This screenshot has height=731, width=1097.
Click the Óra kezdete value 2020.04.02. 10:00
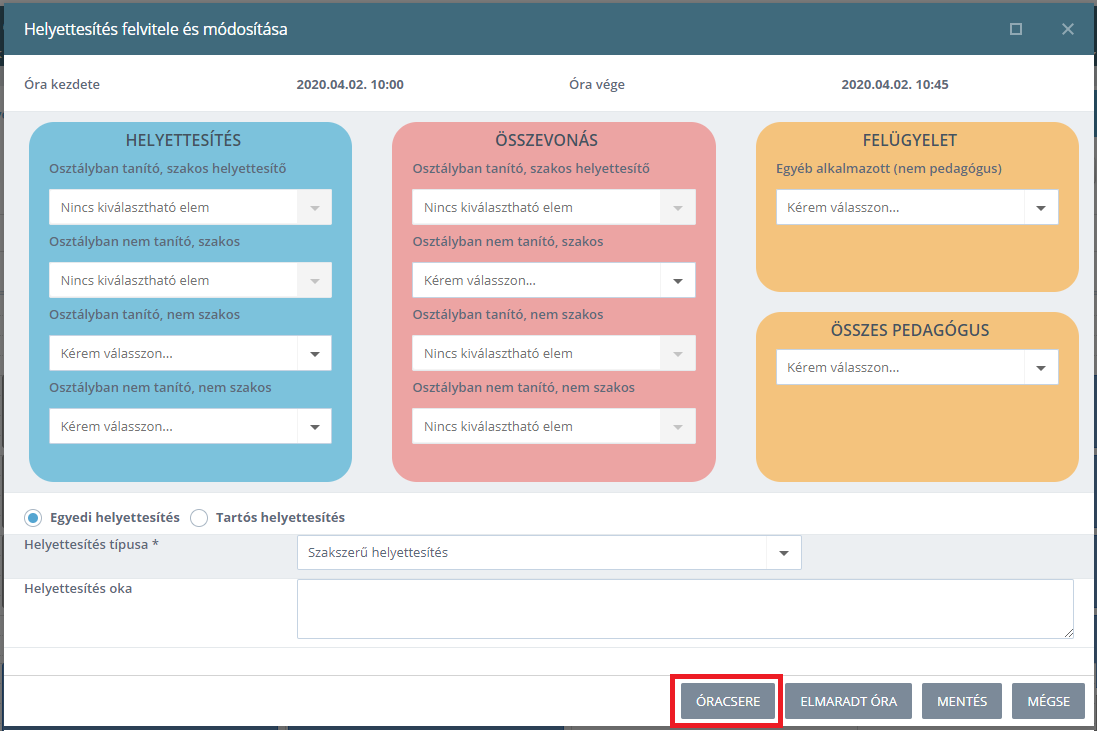pos(350,85)
